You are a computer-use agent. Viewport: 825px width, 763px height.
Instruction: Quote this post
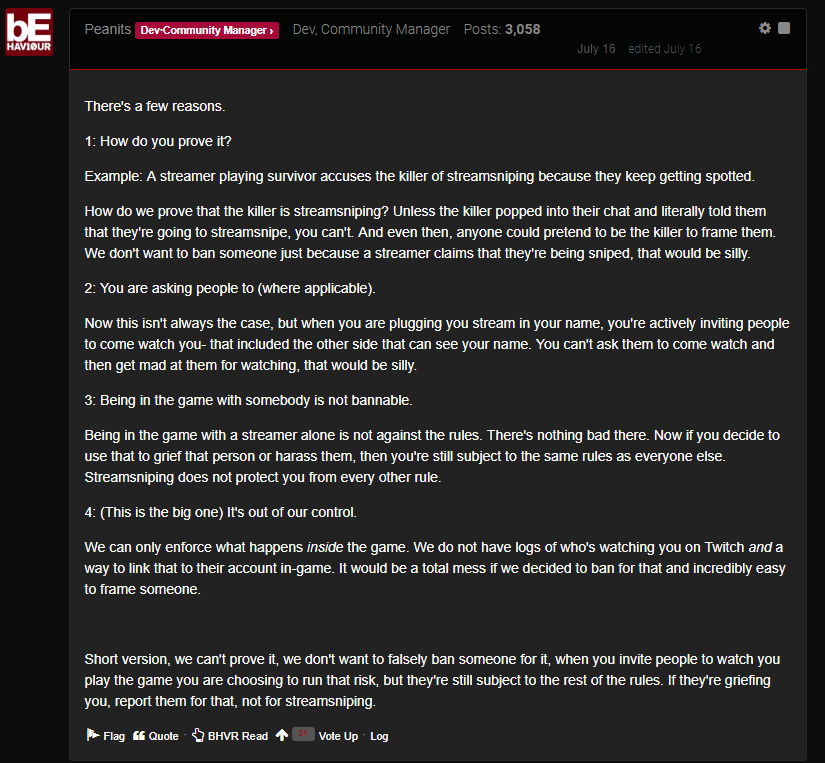pyautogui.click(x=156, y=736)
